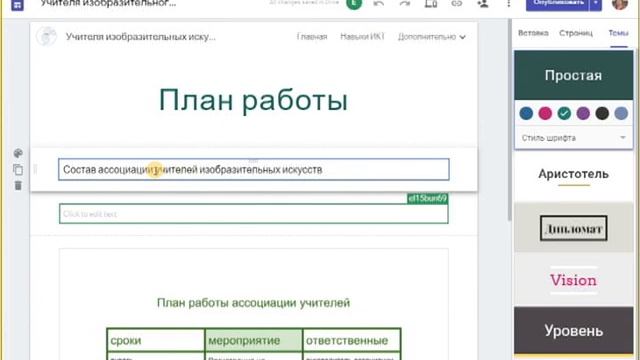Open more options three-dot menu
This screenshot has width=640, height=360.
[x=509, y=4]
